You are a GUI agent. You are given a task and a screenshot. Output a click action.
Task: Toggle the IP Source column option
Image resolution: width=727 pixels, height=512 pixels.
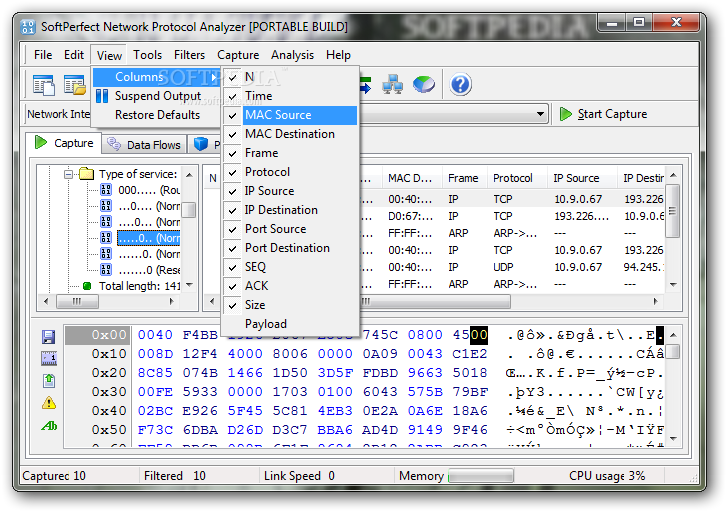[x=290, y=191]
